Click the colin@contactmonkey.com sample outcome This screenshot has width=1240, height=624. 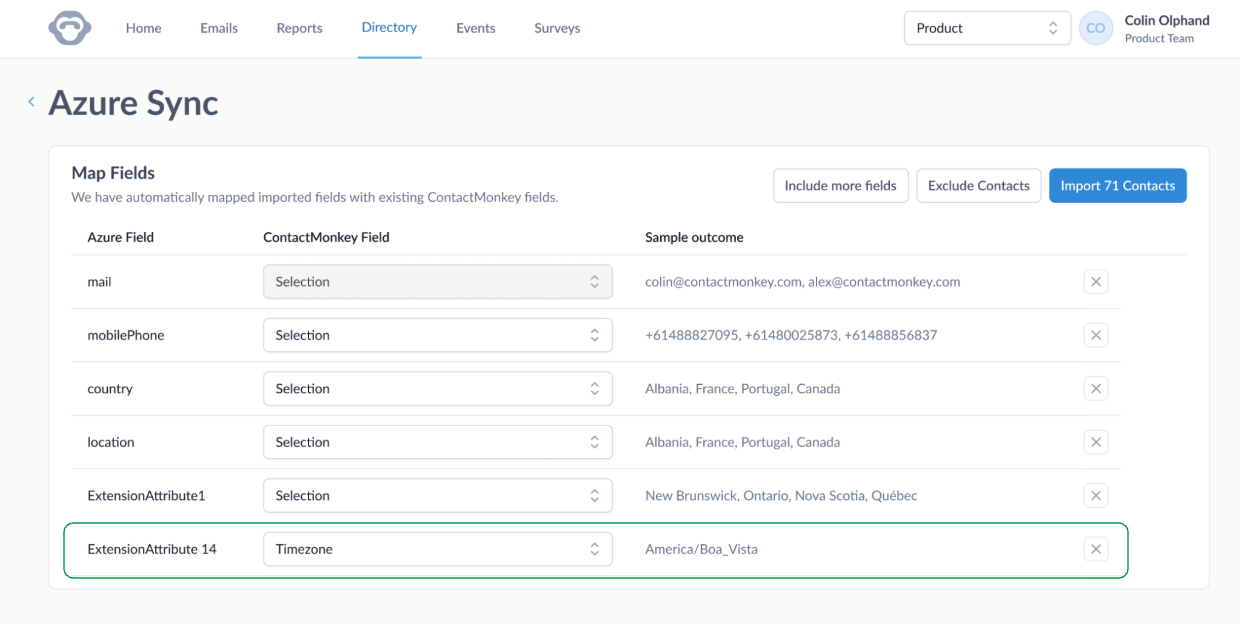pos(803,282)
